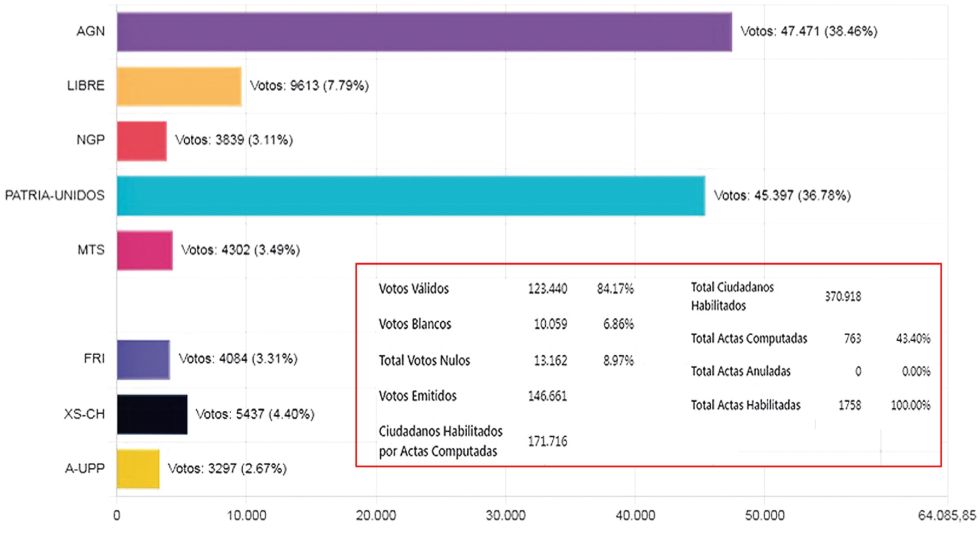980x537 pixels.
Task: Click the pink MTS bar
Action: [x=144, y=250]
